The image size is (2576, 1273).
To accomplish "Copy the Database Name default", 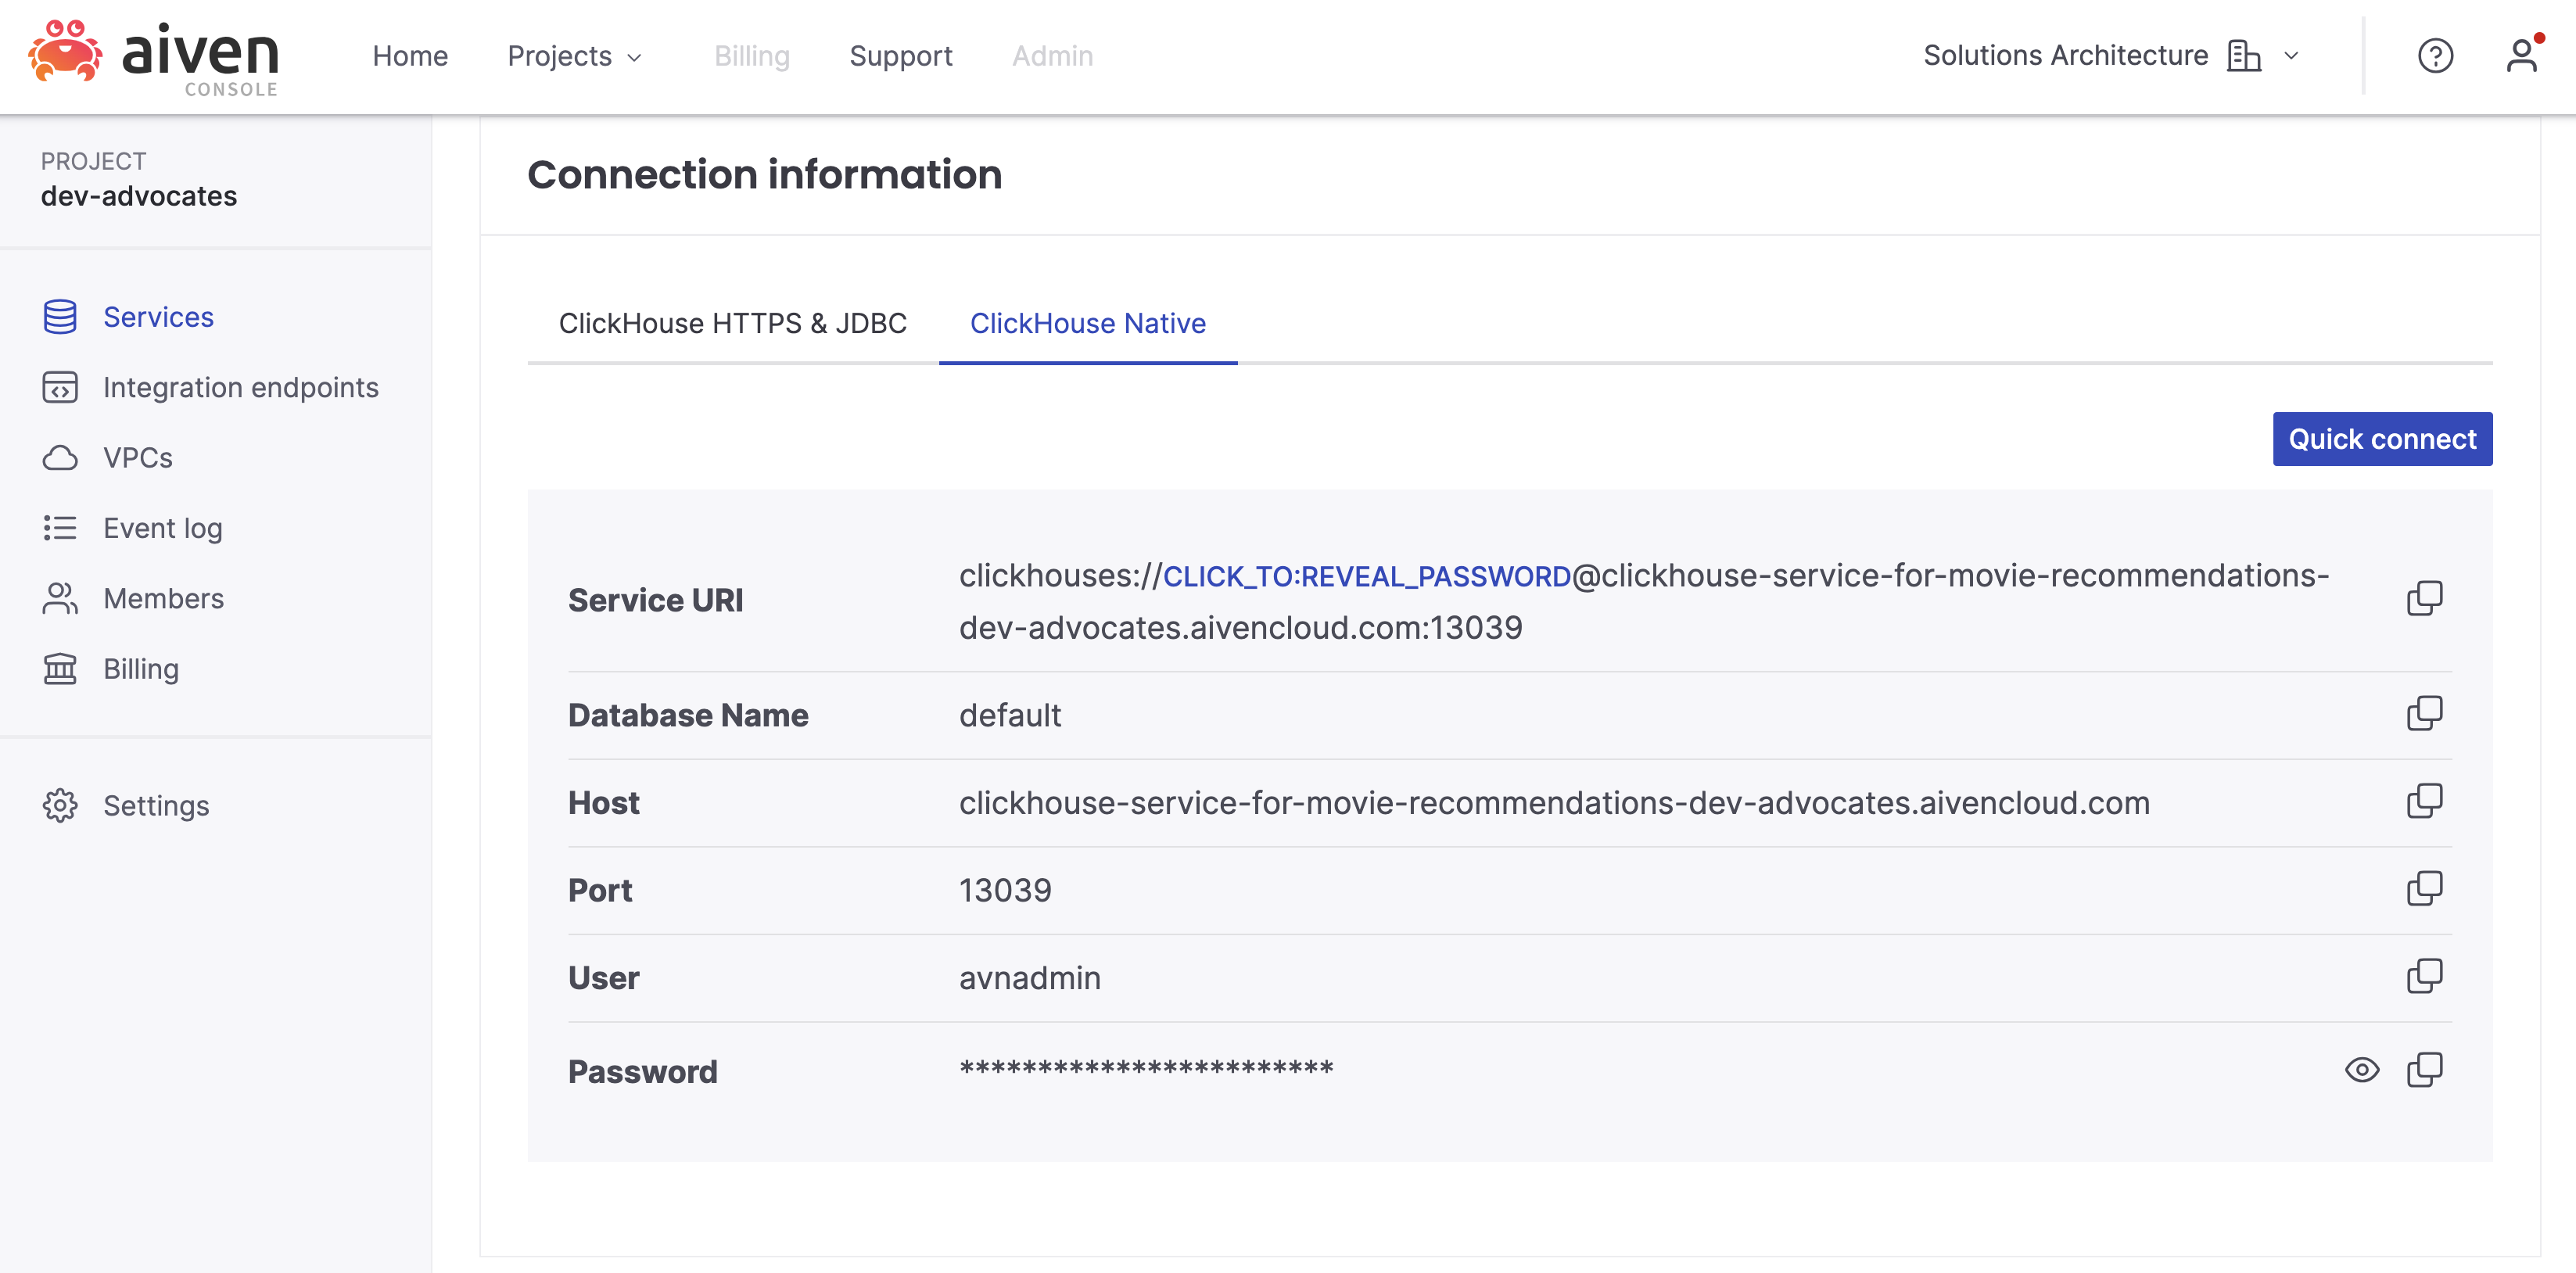I will coord(2425,713).
